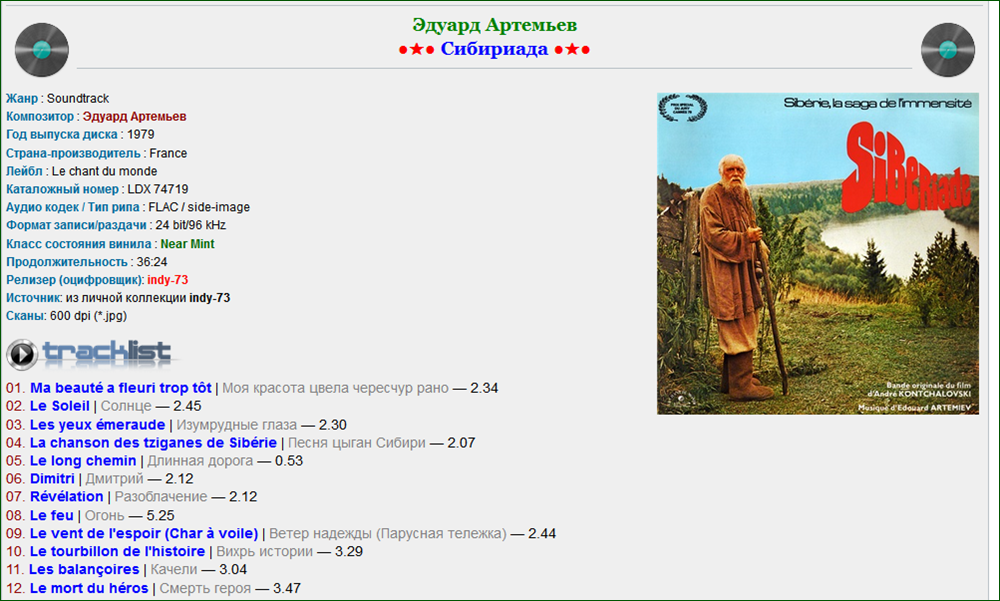Screen dimensions: 1000x601
Task: Click the FLAC / side-image codec value
Action: (x=199, y=207)
